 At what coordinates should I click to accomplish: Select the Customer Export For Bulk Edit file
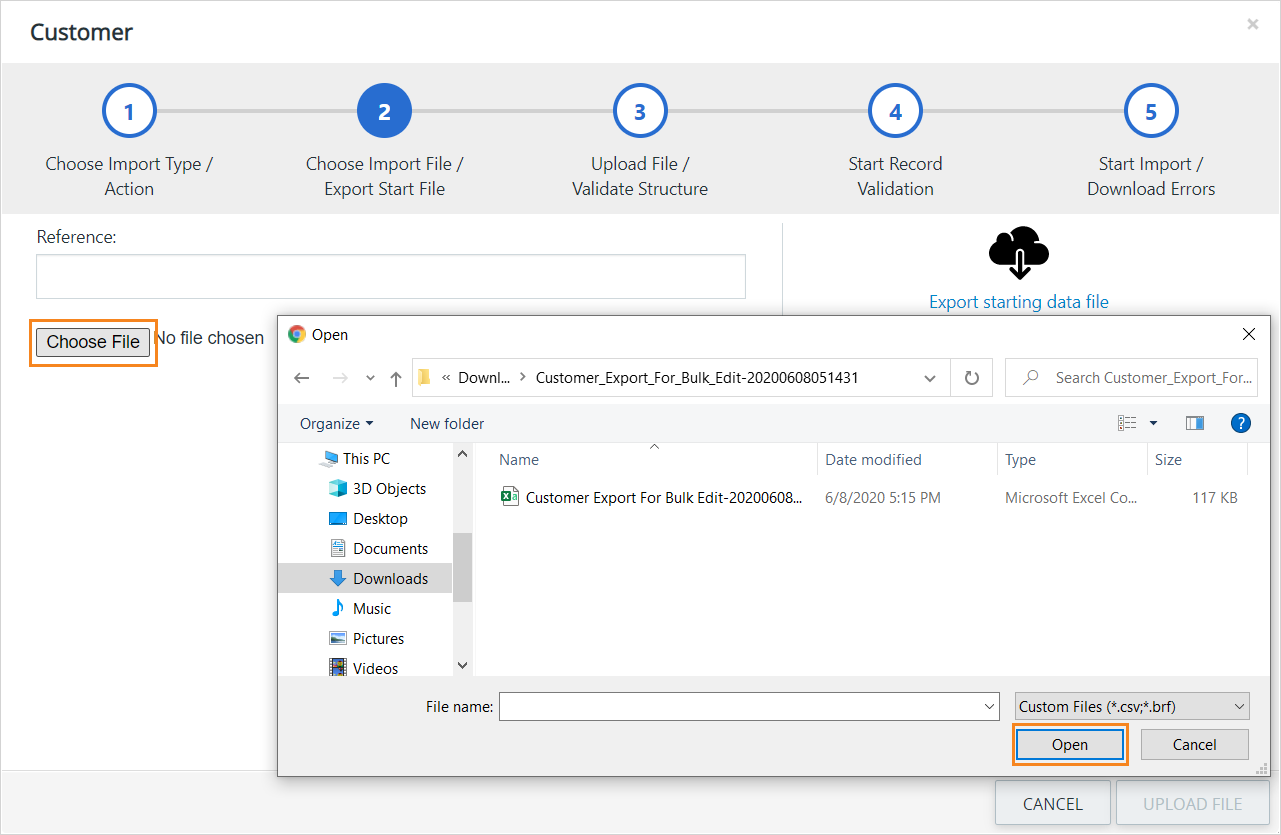663,497
